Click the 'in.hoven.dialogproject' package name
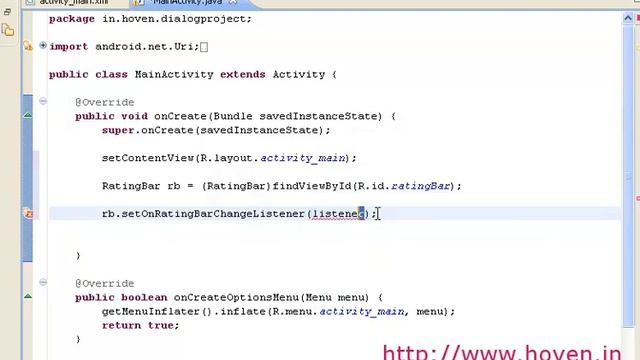Viewport: 640px width, 360px height. 174,19
